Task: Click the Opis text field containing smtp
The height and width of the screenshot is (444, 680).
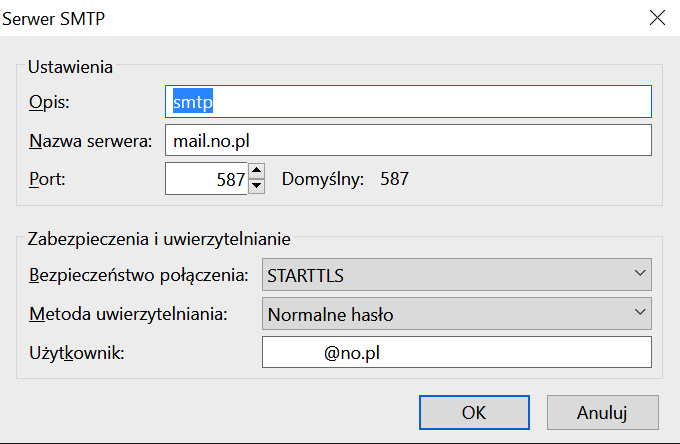Action: pyautogui.click(x=408, y=102)
